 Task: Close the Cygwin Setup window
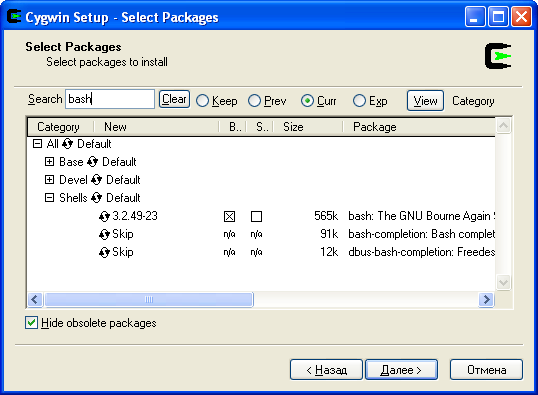[521, 16]
